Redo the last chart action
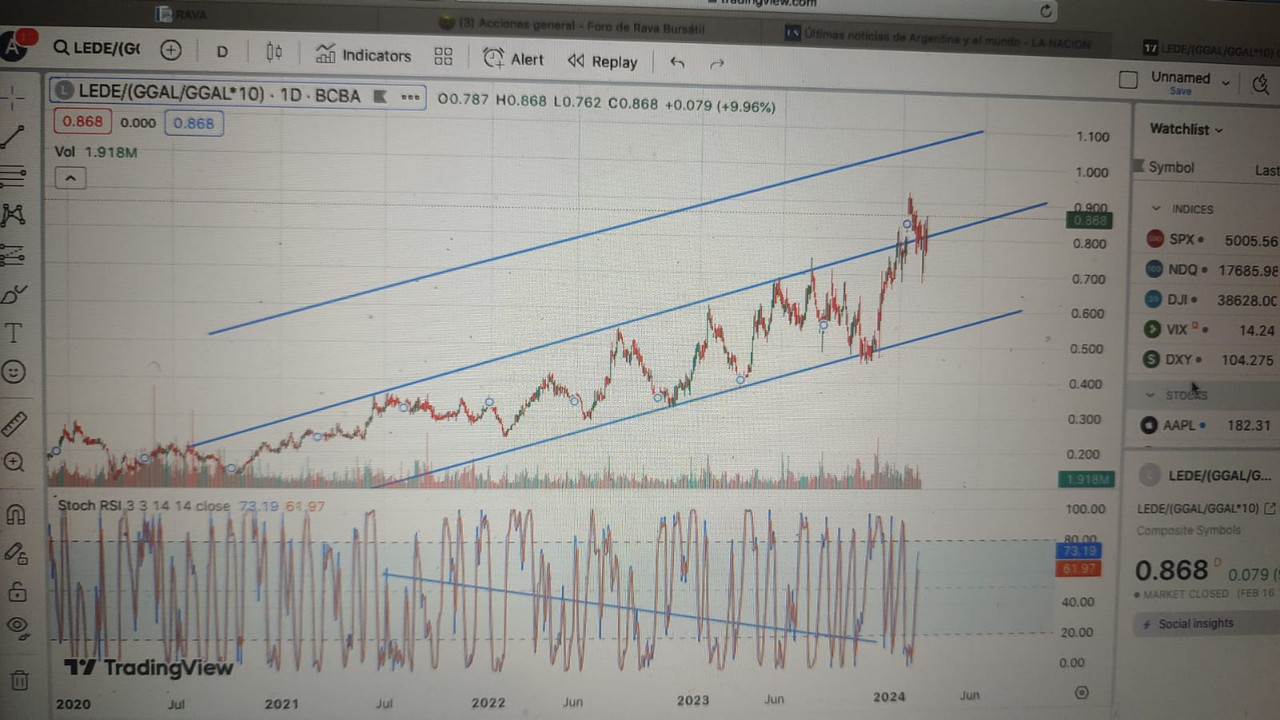The image size is (1280, 720). [x=716, y=64]
